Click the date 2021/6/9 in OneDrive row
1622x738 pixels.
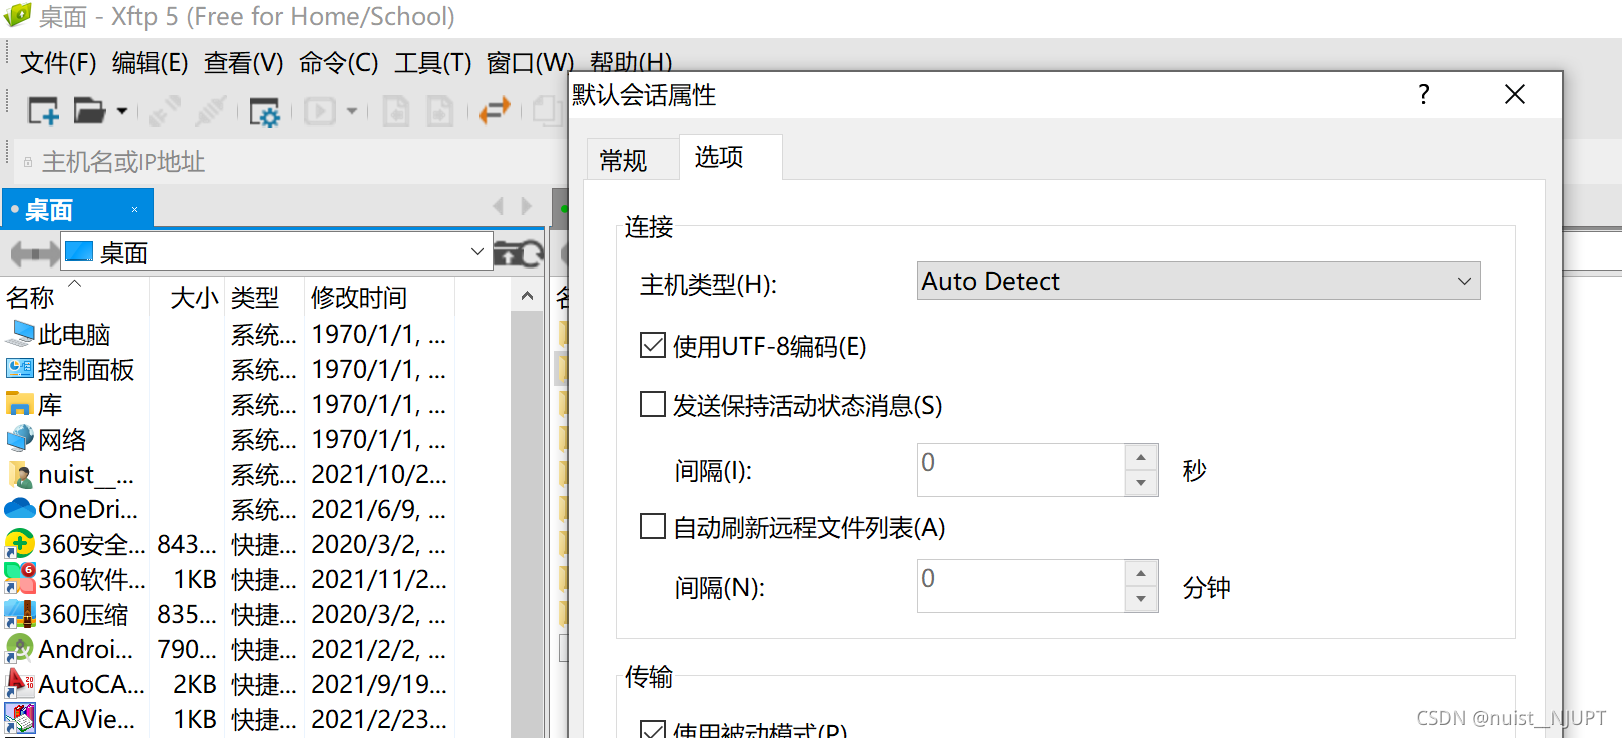[379, 509]
